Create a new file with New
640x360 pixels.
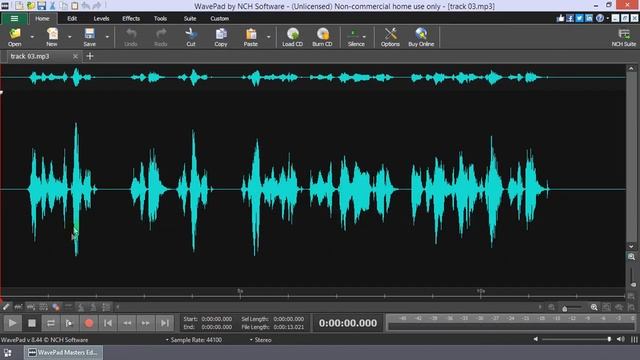(x=52, y=37)
